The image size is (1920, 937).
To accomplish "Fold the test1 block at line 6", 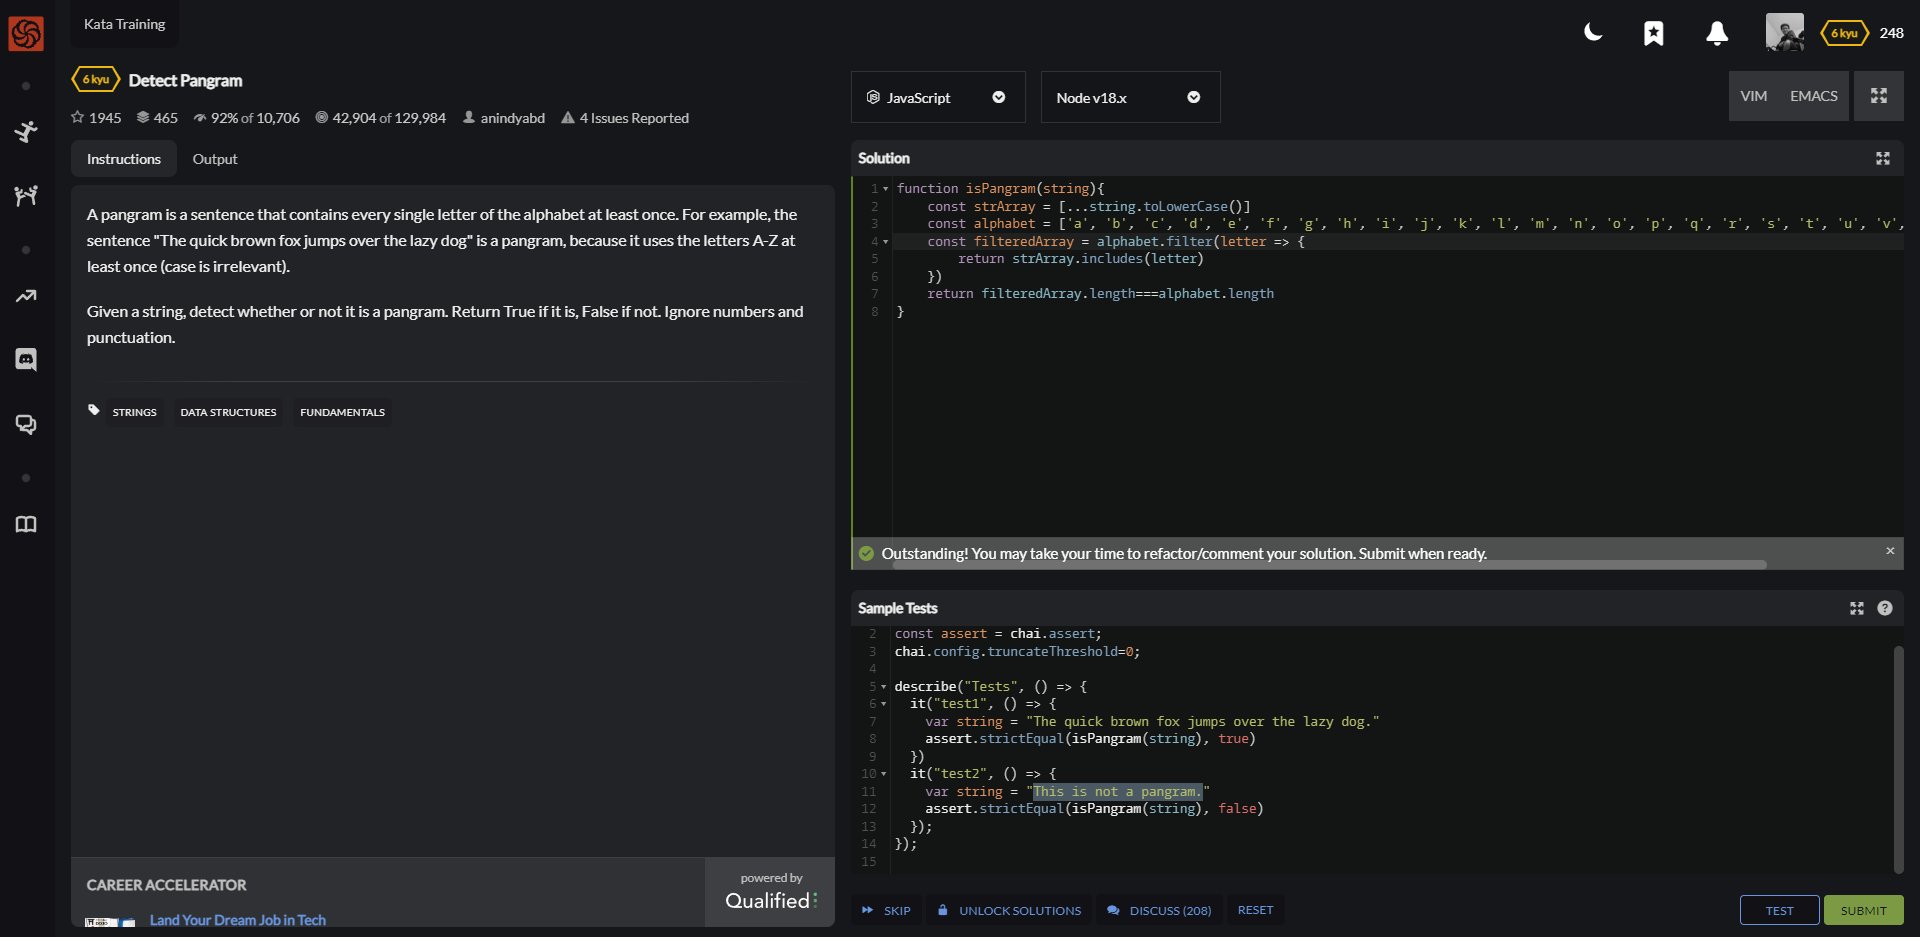I will 884,704.
